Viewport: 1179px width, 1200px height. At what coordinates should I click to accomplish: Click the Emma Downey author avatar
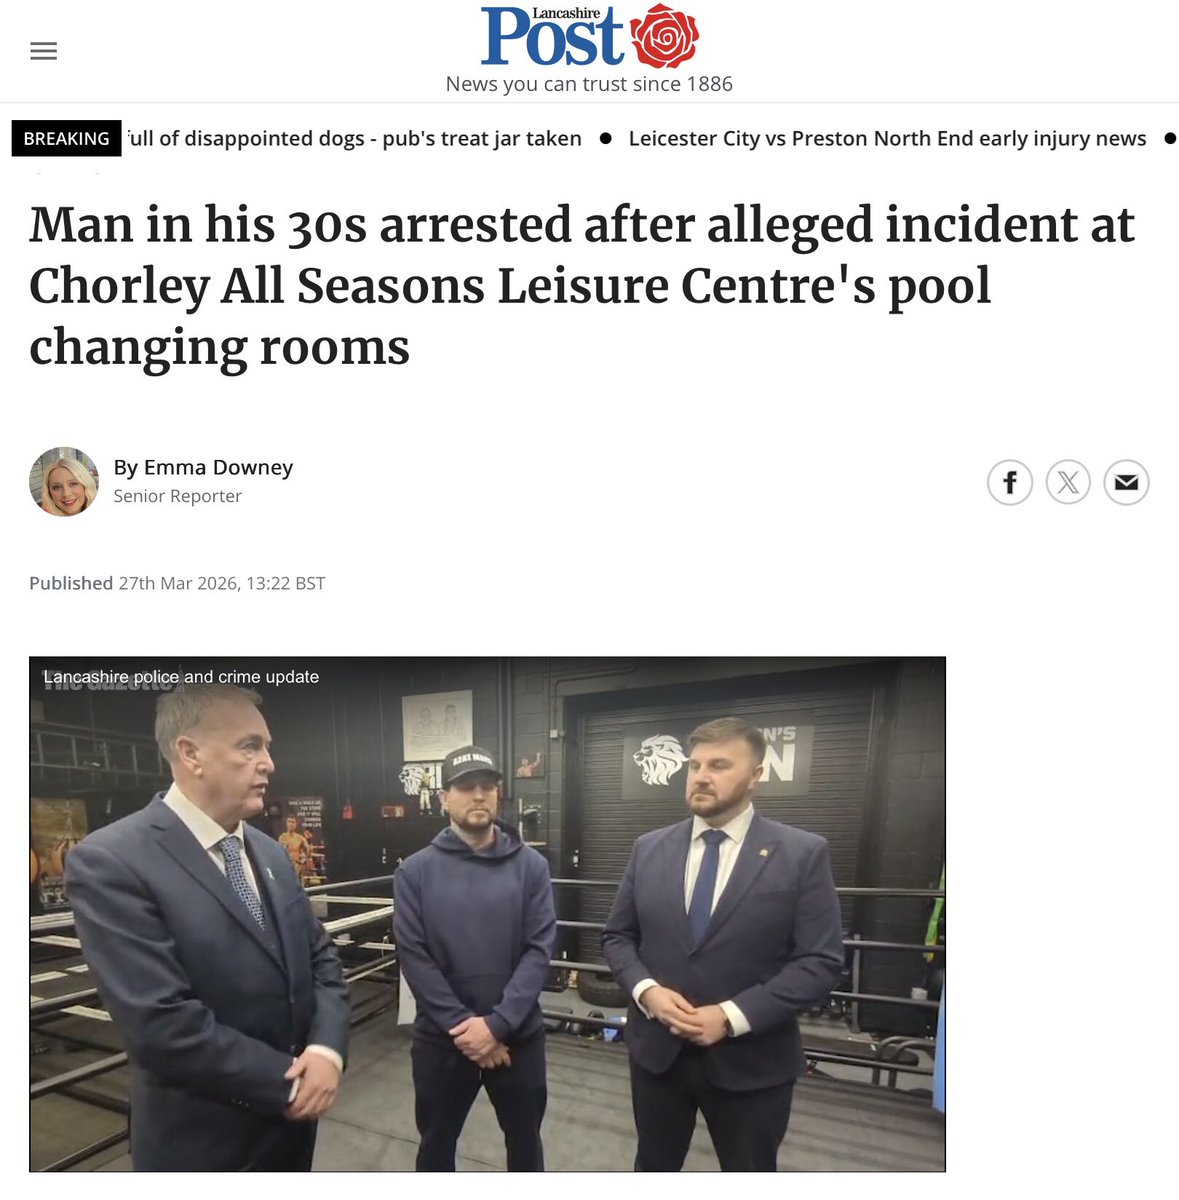[64, 481]
